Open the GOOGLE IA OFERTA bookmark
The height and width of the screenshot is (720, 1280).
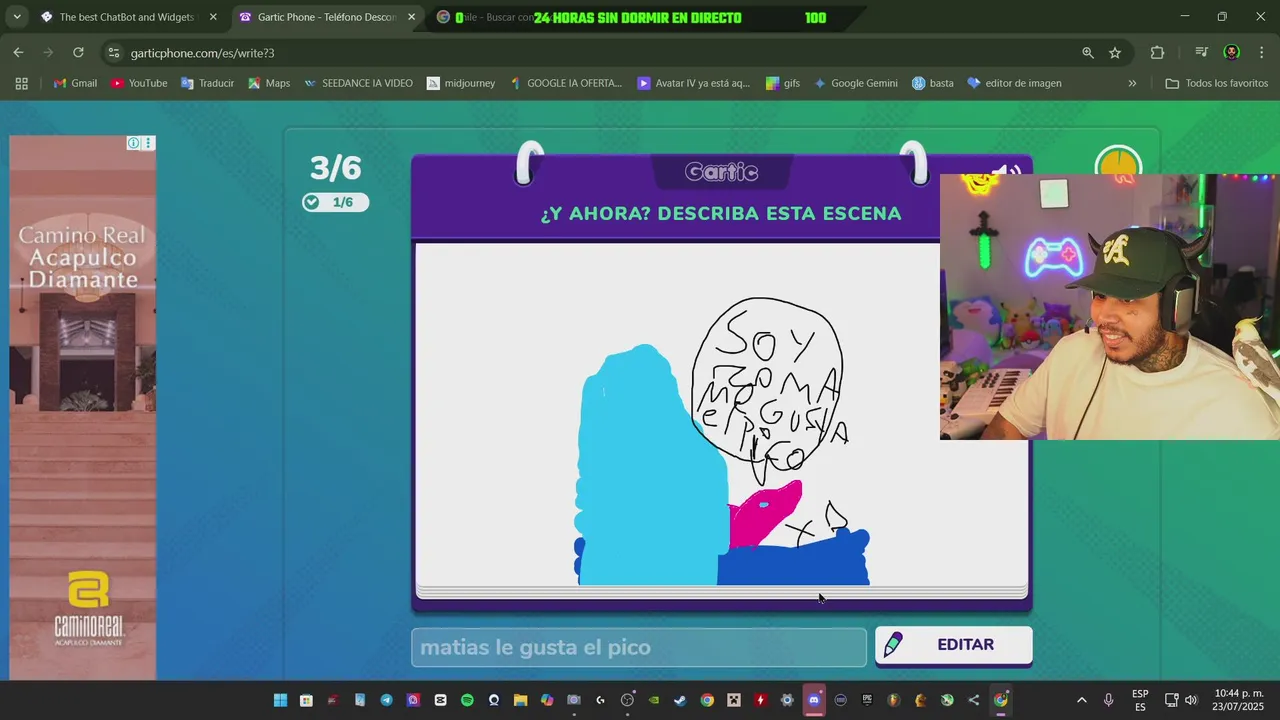pyautogui.click(x=565, y=83)
